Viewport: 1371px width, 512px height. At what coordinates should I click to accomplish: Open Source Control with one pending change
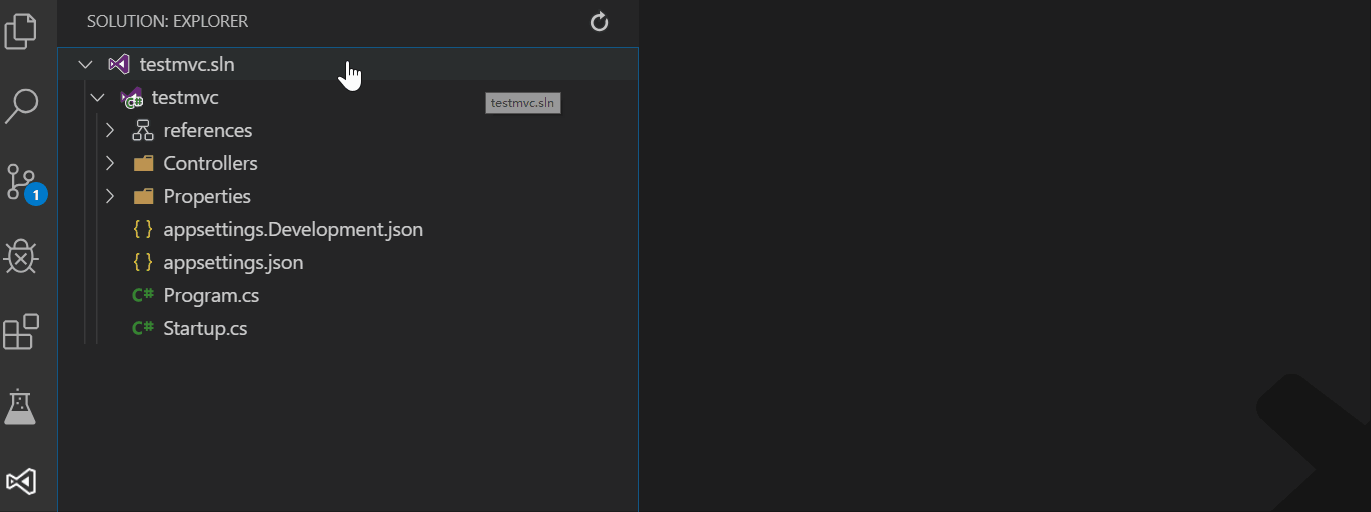(x=24, y=184)
